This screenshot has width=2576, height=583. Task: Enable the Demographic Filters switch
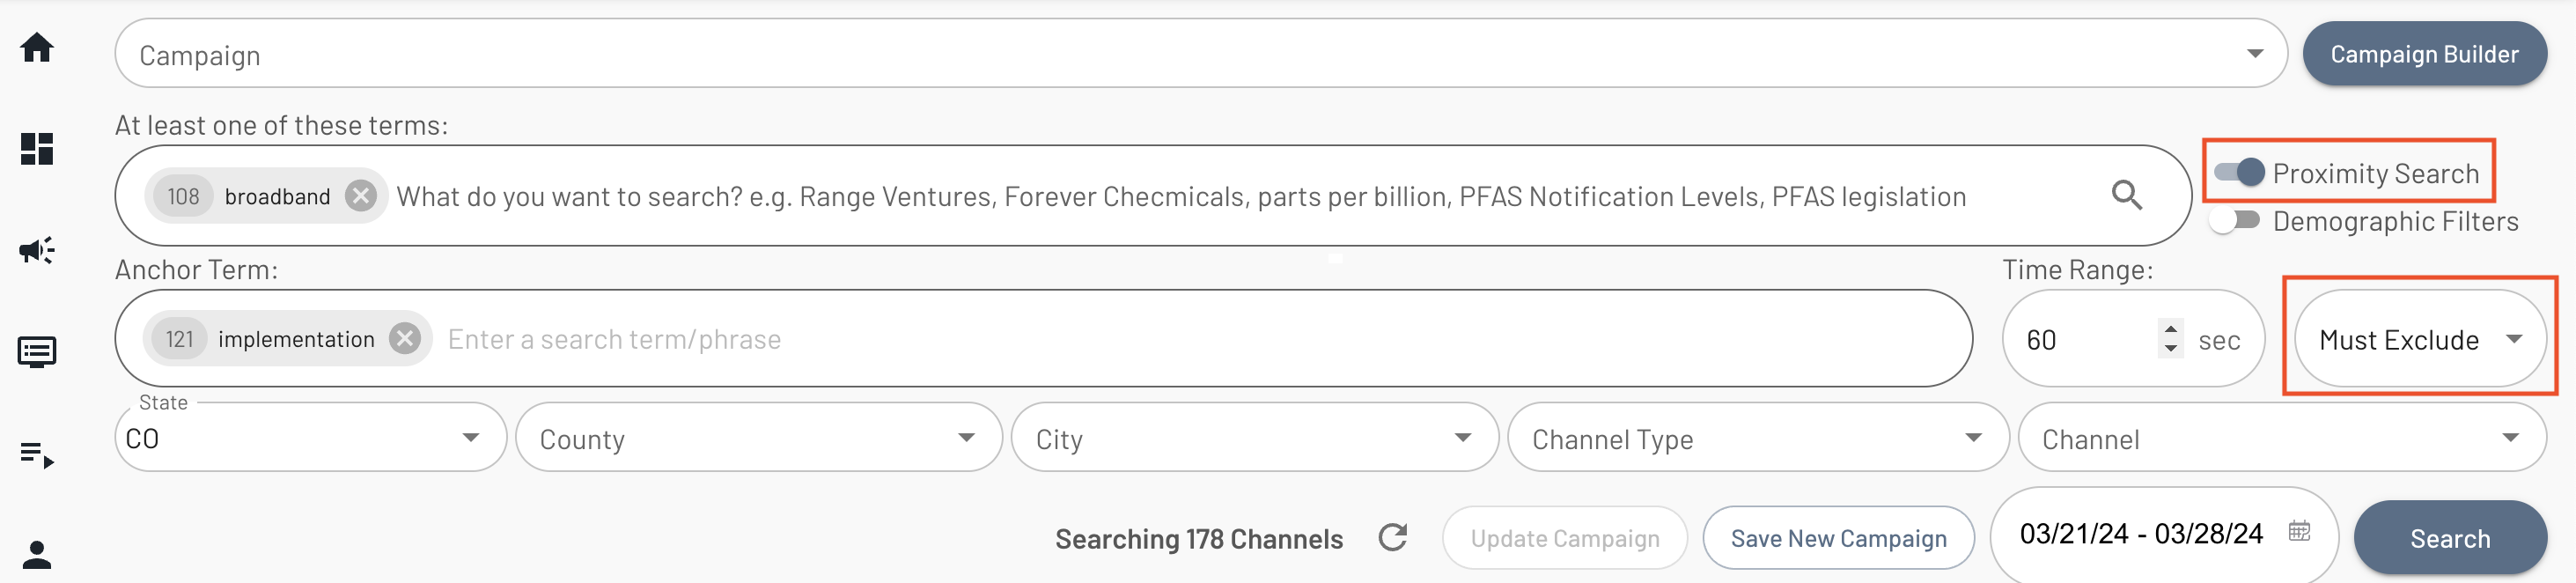[x=2234, y=221]
